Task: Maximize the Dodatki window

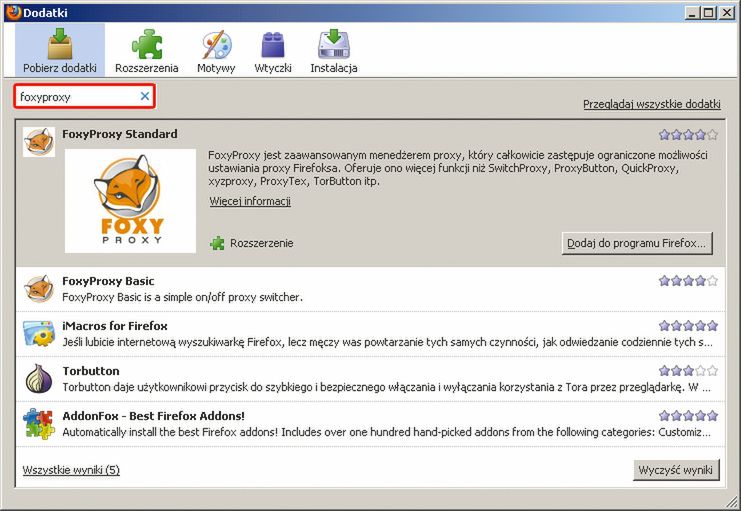Action: click(x=709, y=12)
